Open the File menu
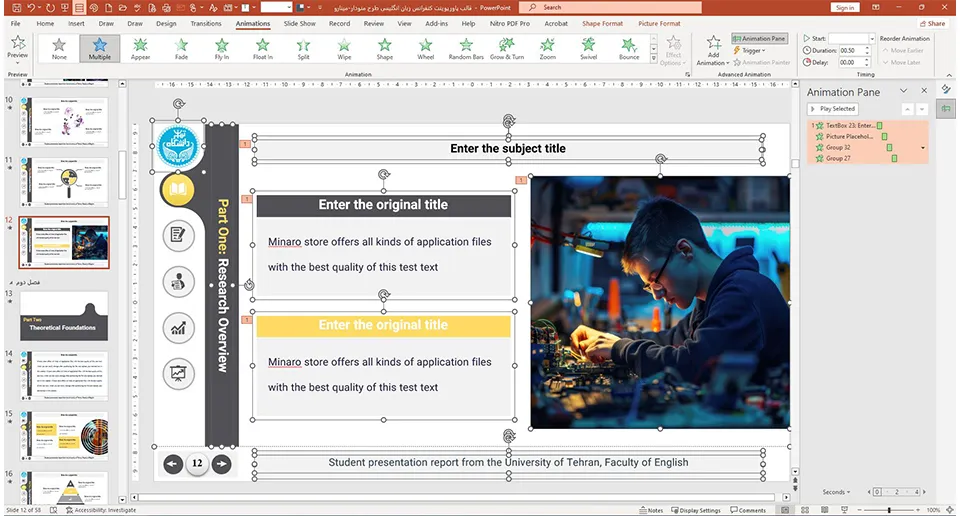Image resolution: width=960 pixels, height=516 pixels. (x=15, y=24)
